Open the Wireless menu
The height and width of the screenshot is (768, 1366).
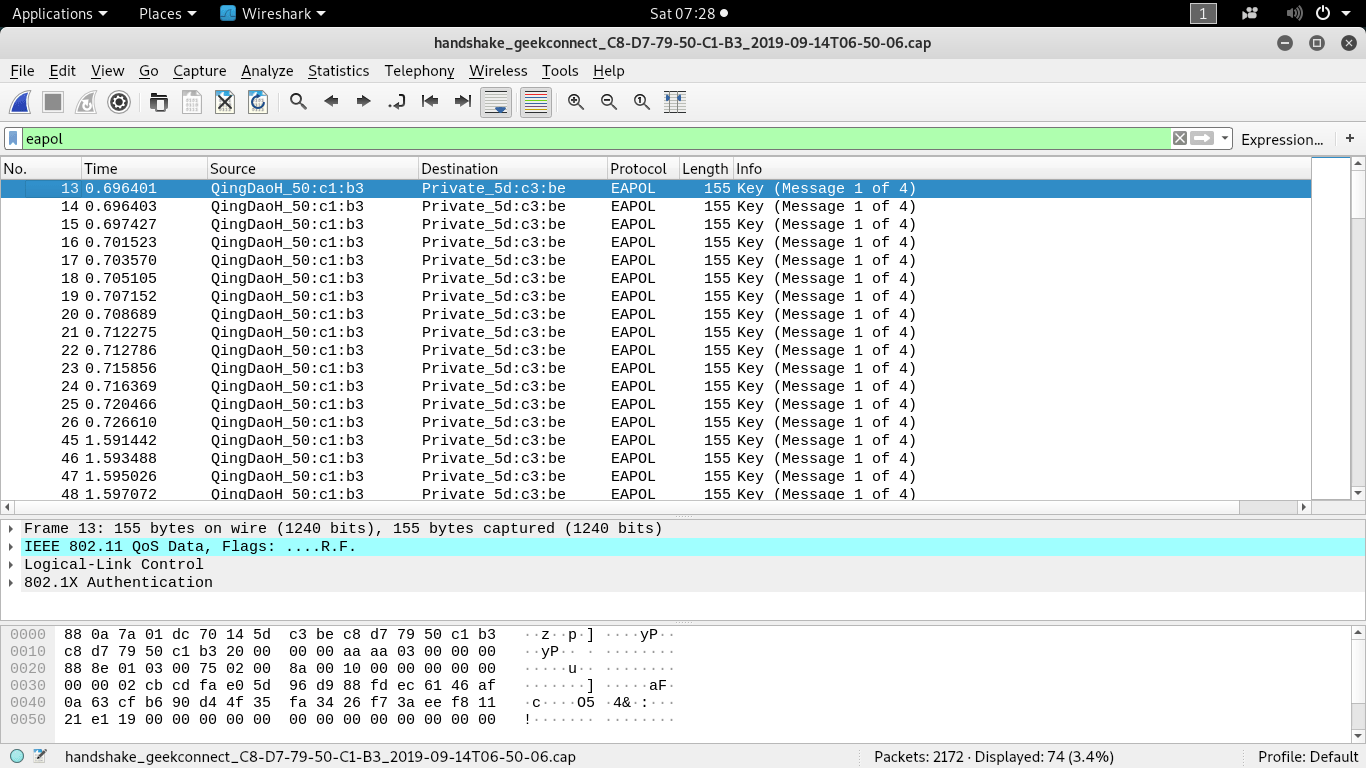498,71
